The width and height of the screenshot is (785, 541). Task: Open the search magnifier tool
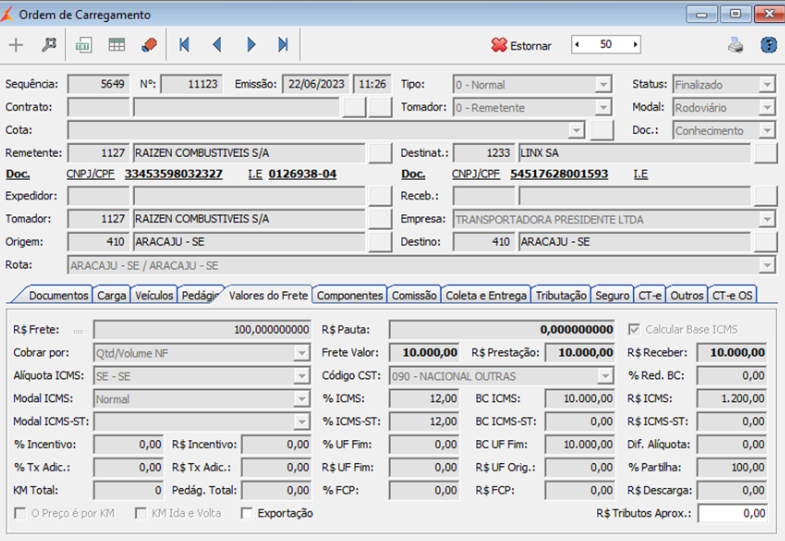[x=47, y=45]
